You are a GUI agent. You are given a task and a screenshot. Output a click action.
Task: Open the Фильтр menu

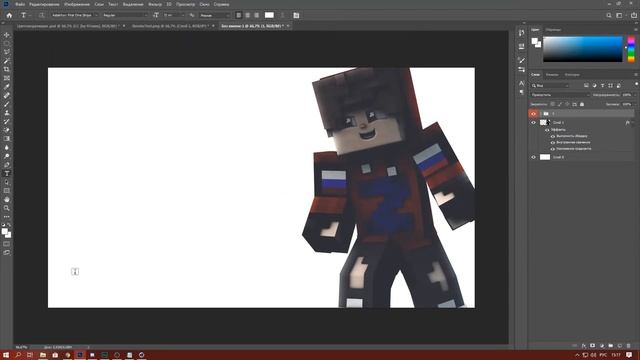(155, 4)
